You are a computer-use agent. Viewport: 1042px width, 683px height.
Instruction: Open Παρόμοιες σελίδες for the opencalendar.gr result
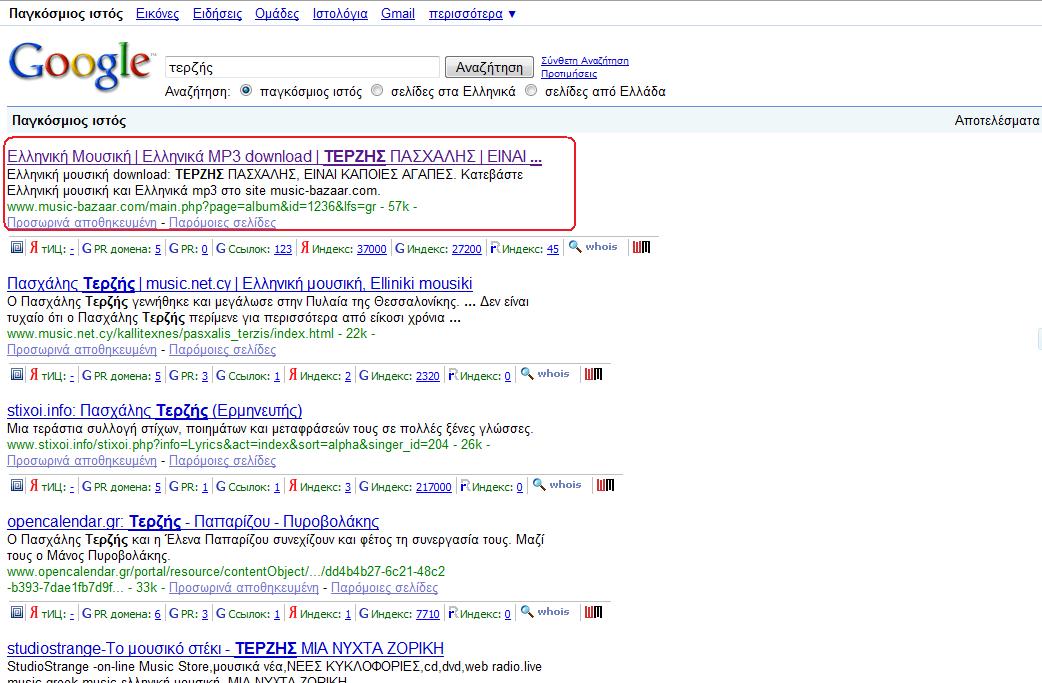(385, 587)
